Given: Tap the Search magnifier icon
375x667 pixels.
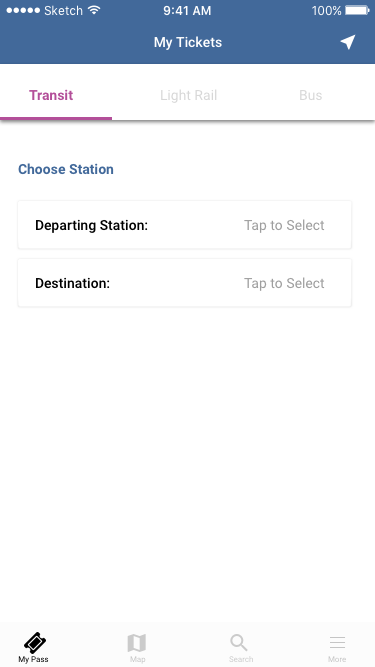Looking at the screenshot, I should pos(239,642).
